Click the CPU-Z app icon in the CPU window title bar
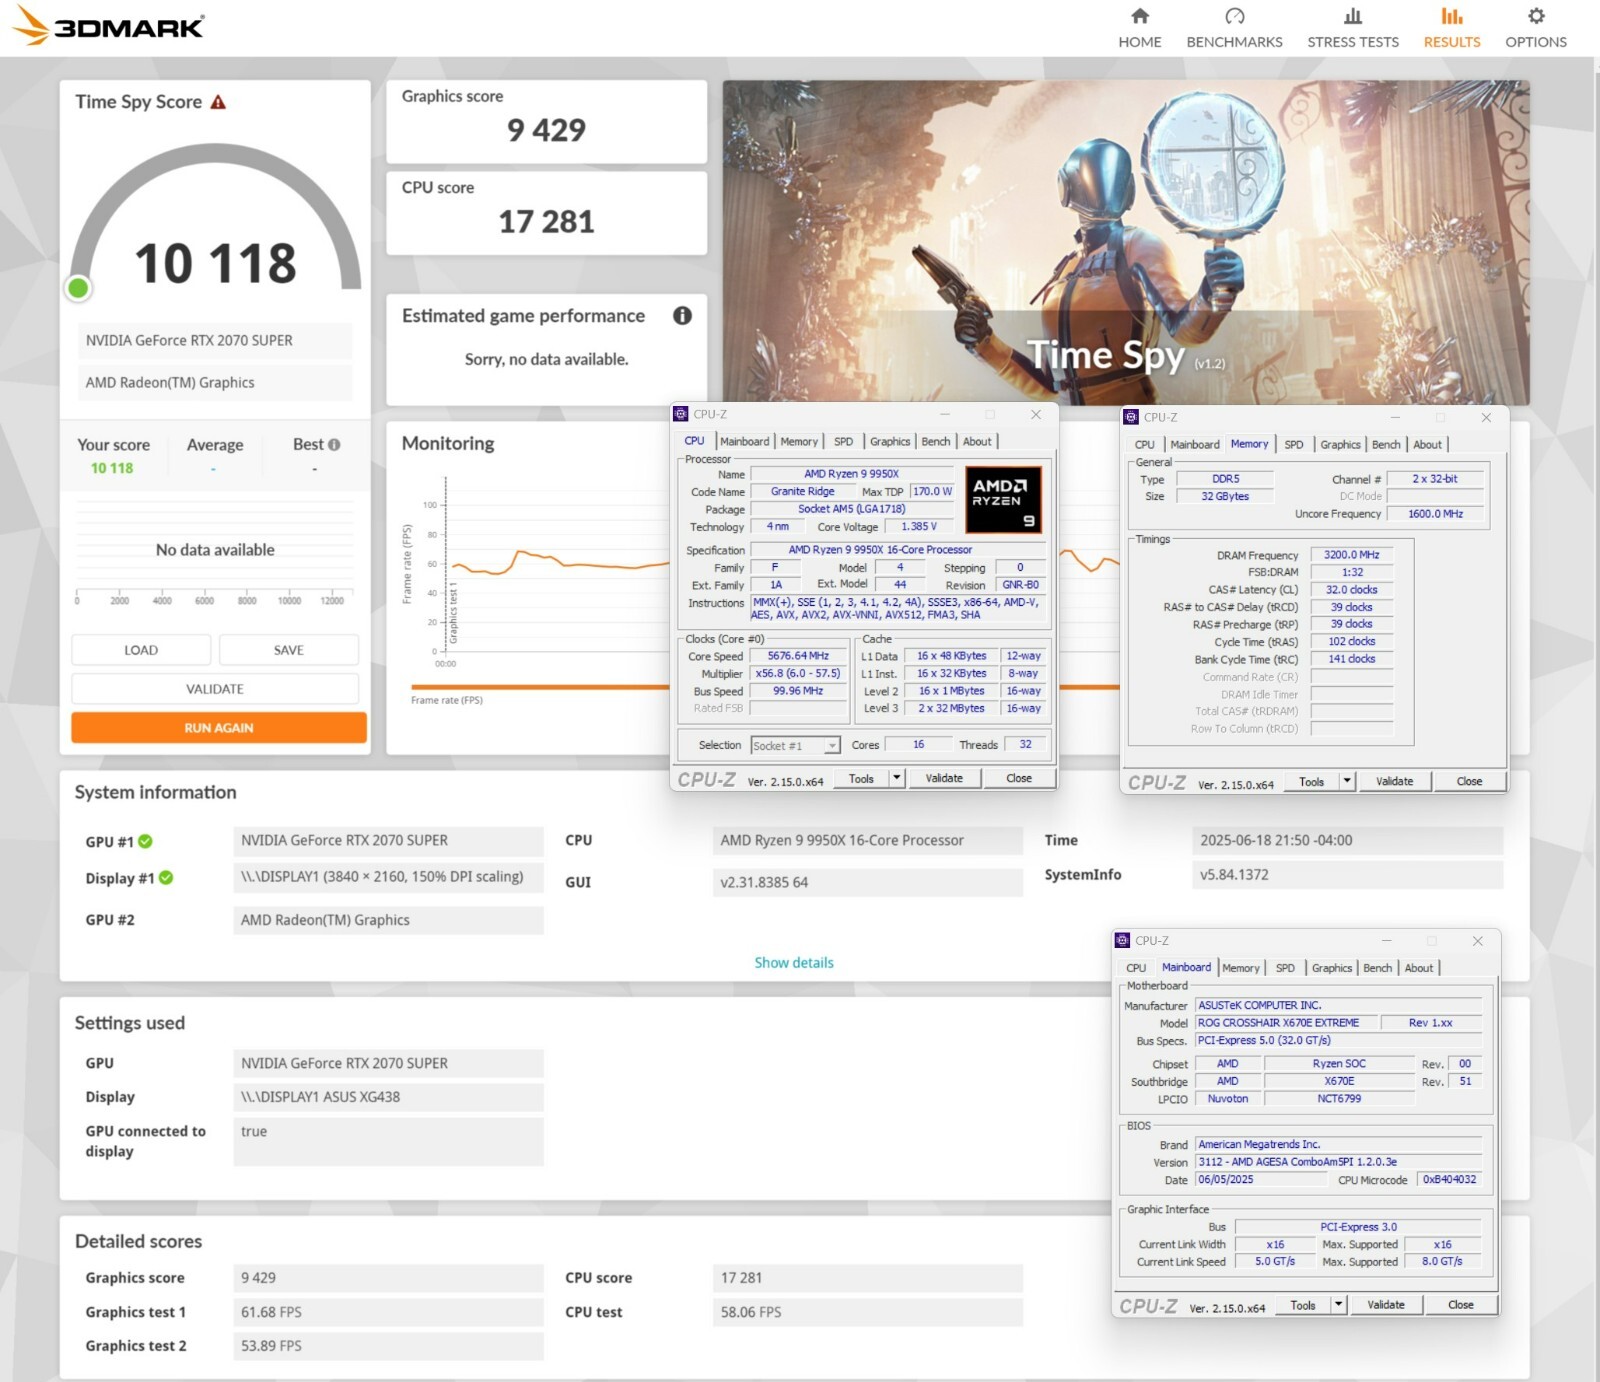The image size is (1600, 1382). (681, 414)
